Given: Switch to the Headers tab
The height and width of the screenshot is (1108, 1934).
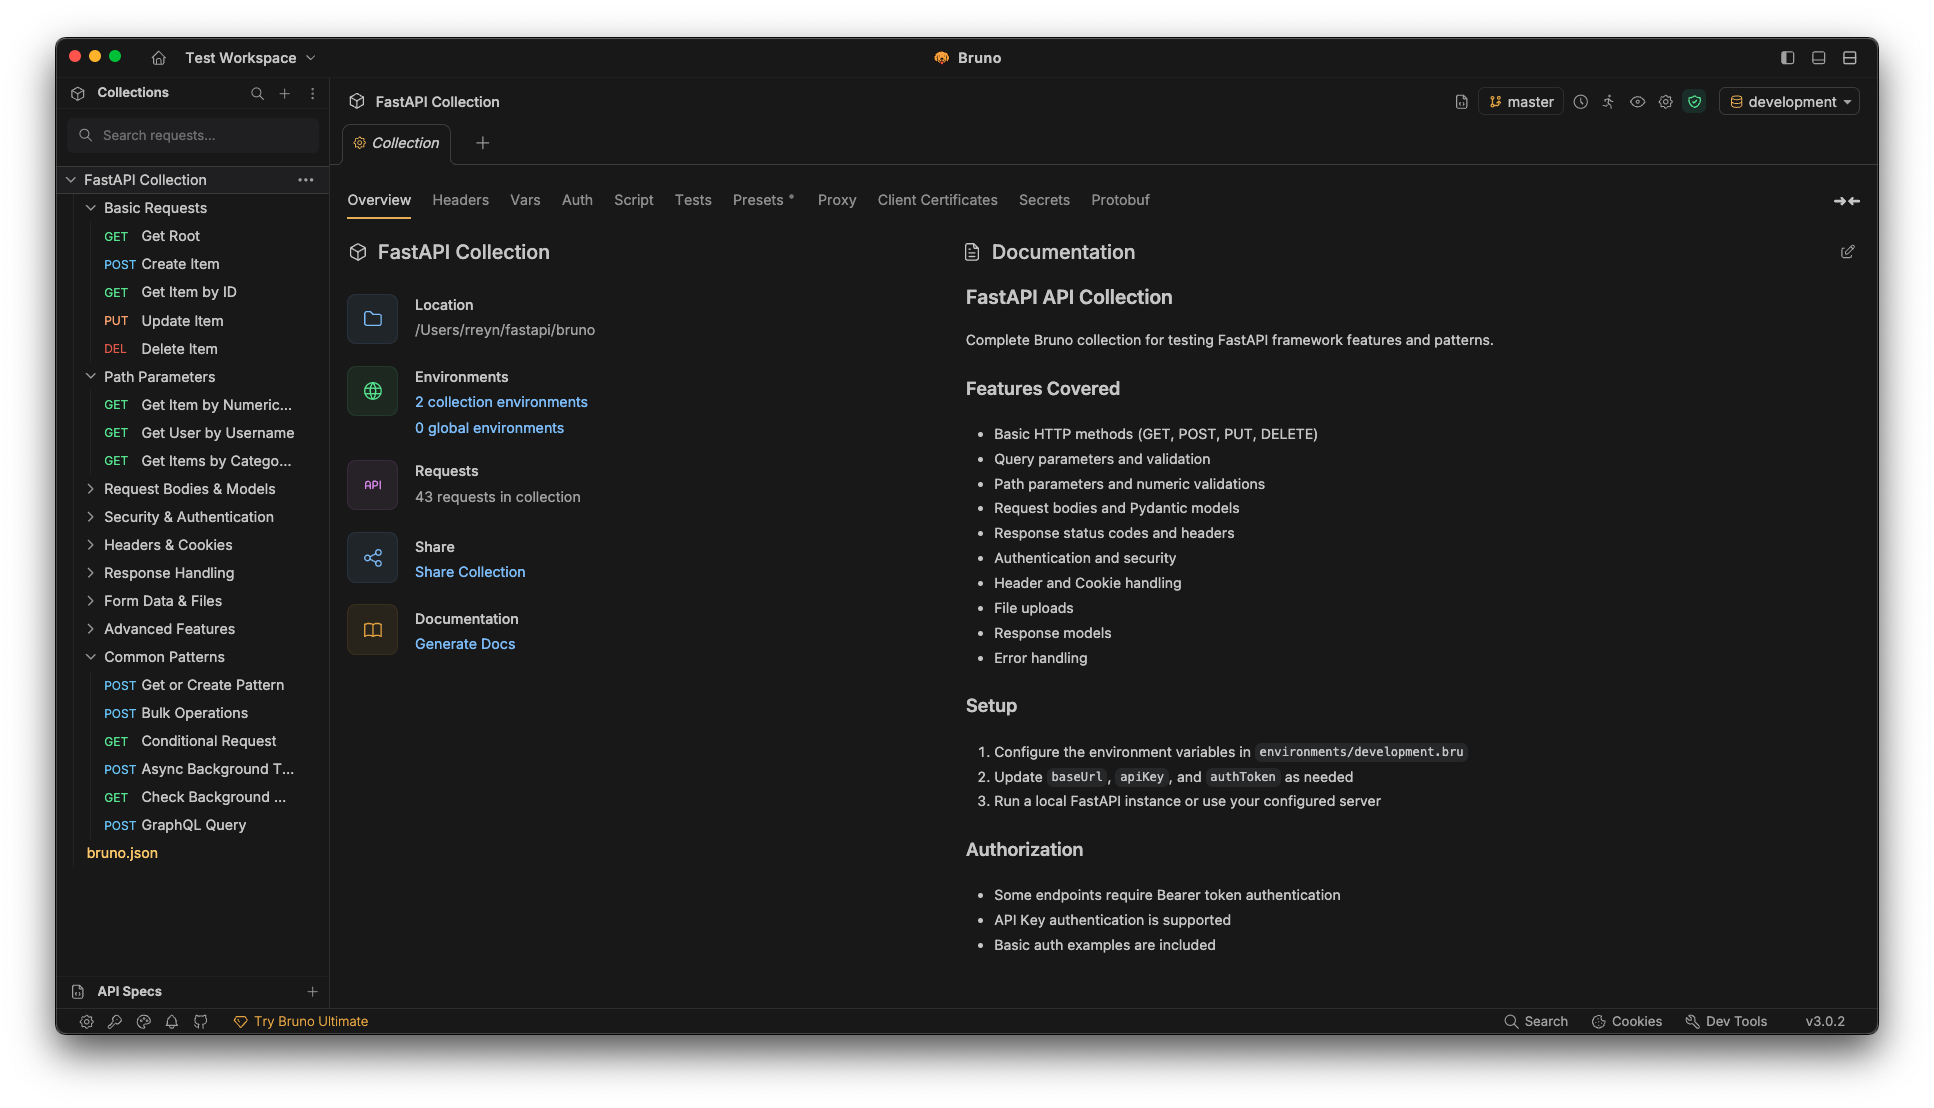Looking at the screenshot, I should [x=460, y=200].
